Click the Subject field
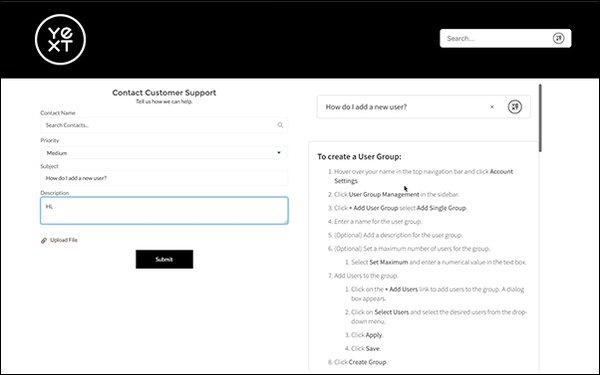 pyautogui.click(x=164, y=178)
